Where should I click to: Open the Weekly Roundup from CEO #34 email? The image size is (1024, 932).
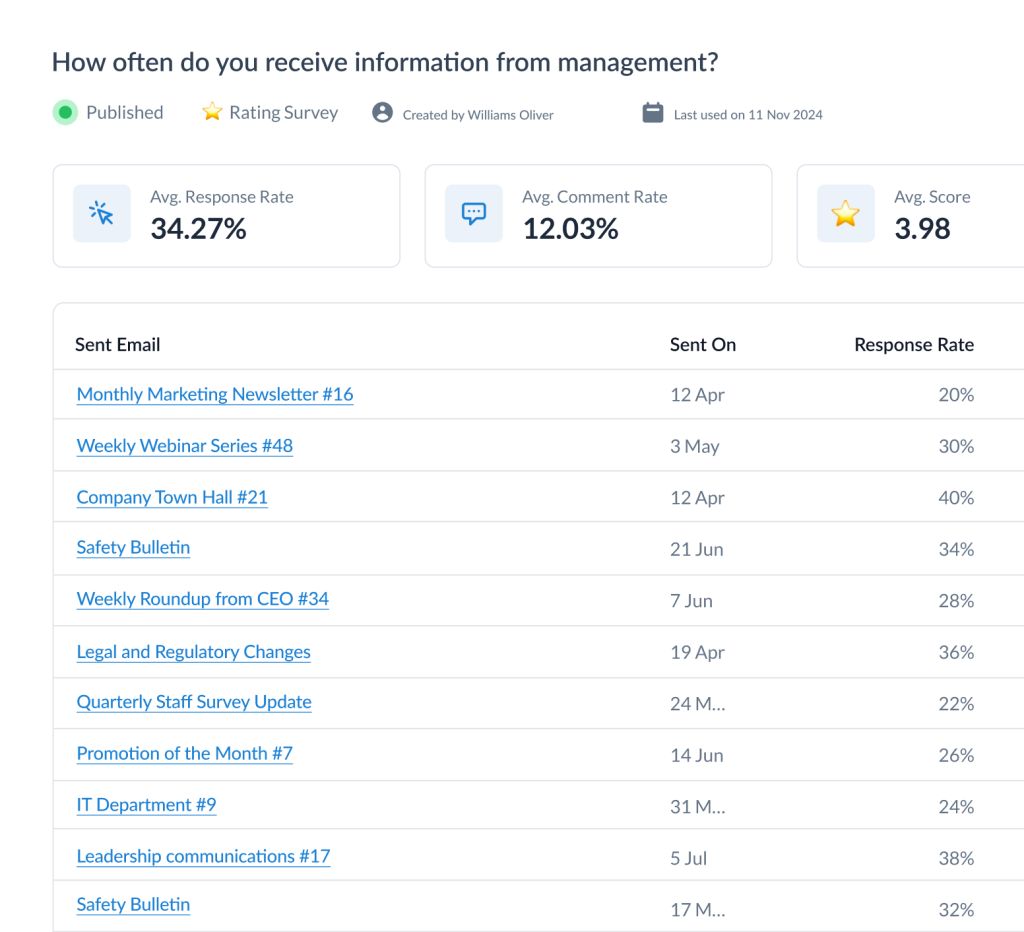[202, 599]
